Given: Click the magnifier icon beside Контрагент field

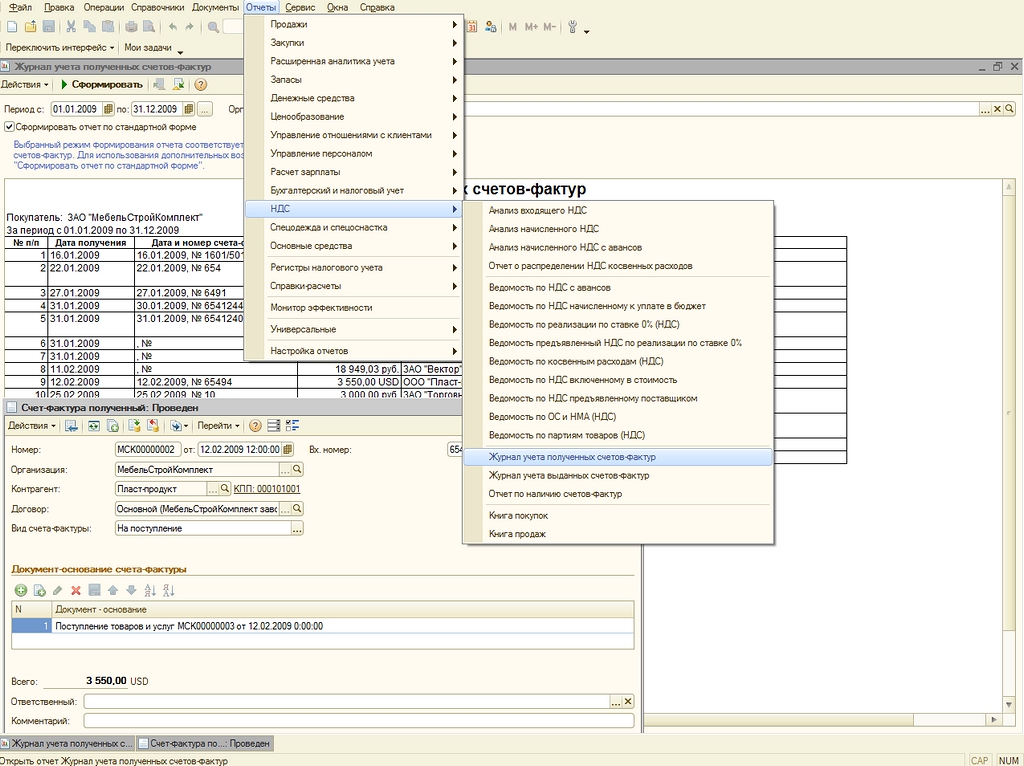Looking at the screenshot, I should pos(225,488).
